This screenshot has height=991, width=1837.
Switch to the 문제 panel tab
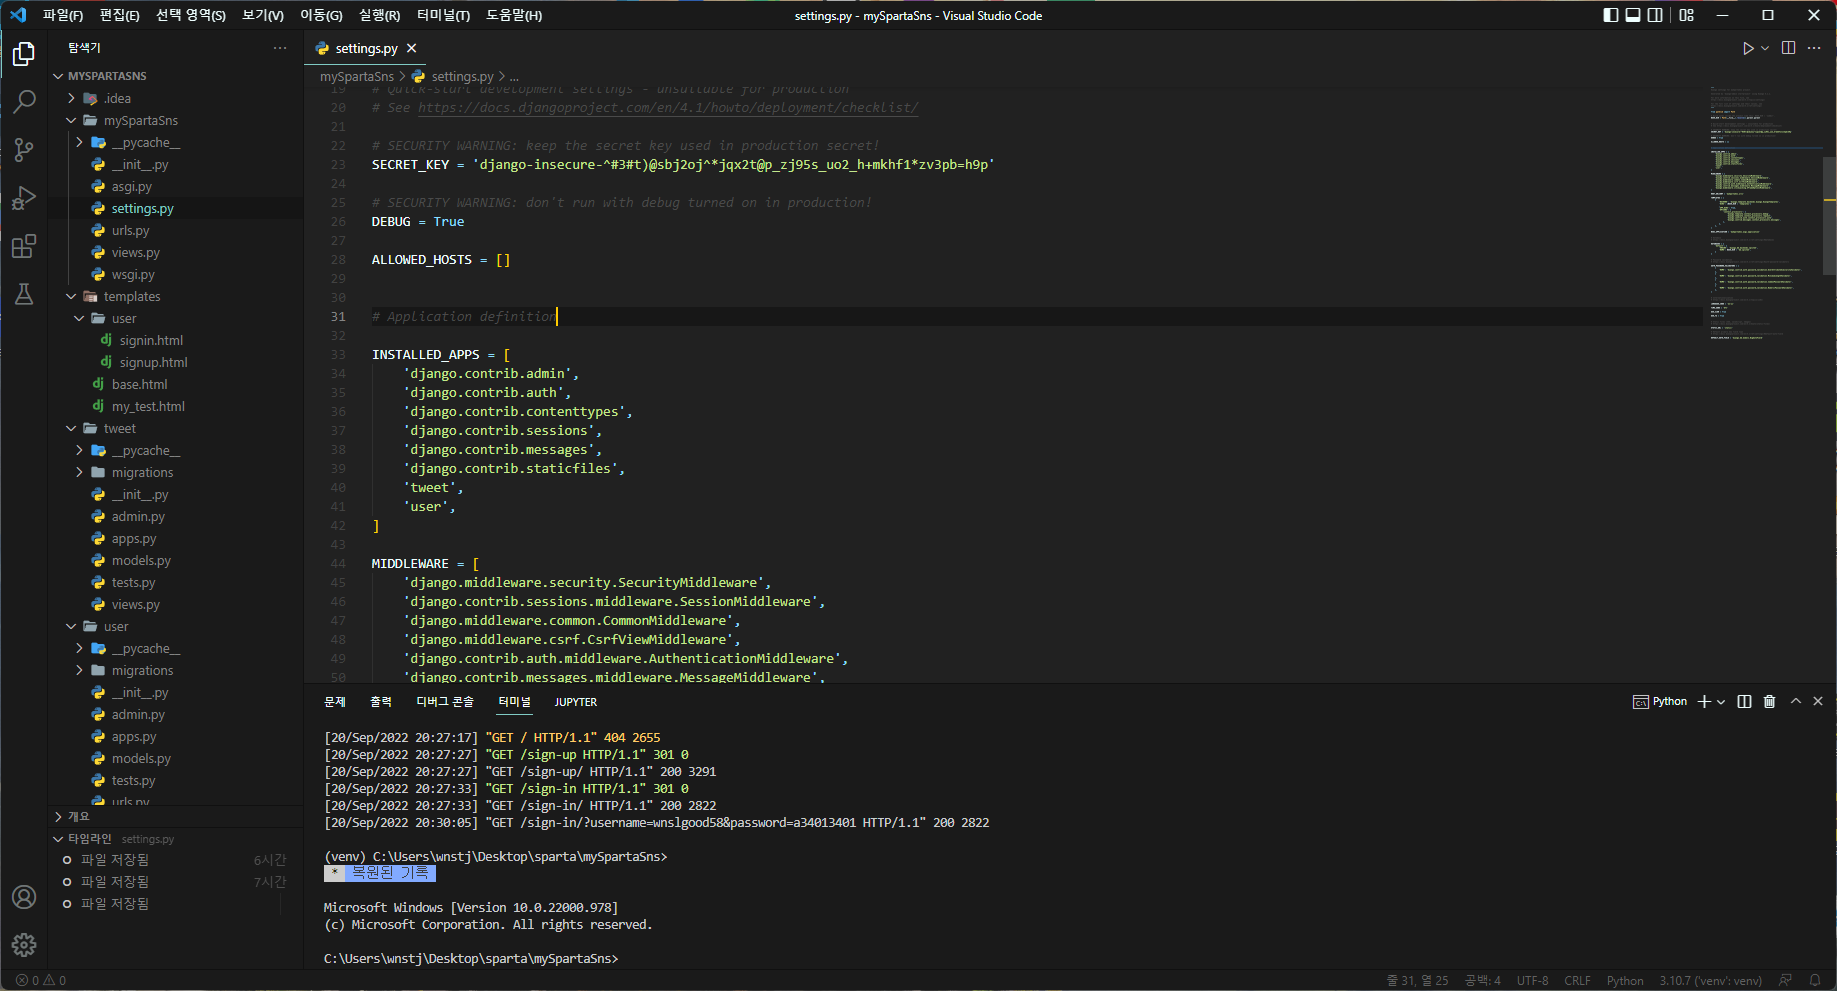point(335,702)
